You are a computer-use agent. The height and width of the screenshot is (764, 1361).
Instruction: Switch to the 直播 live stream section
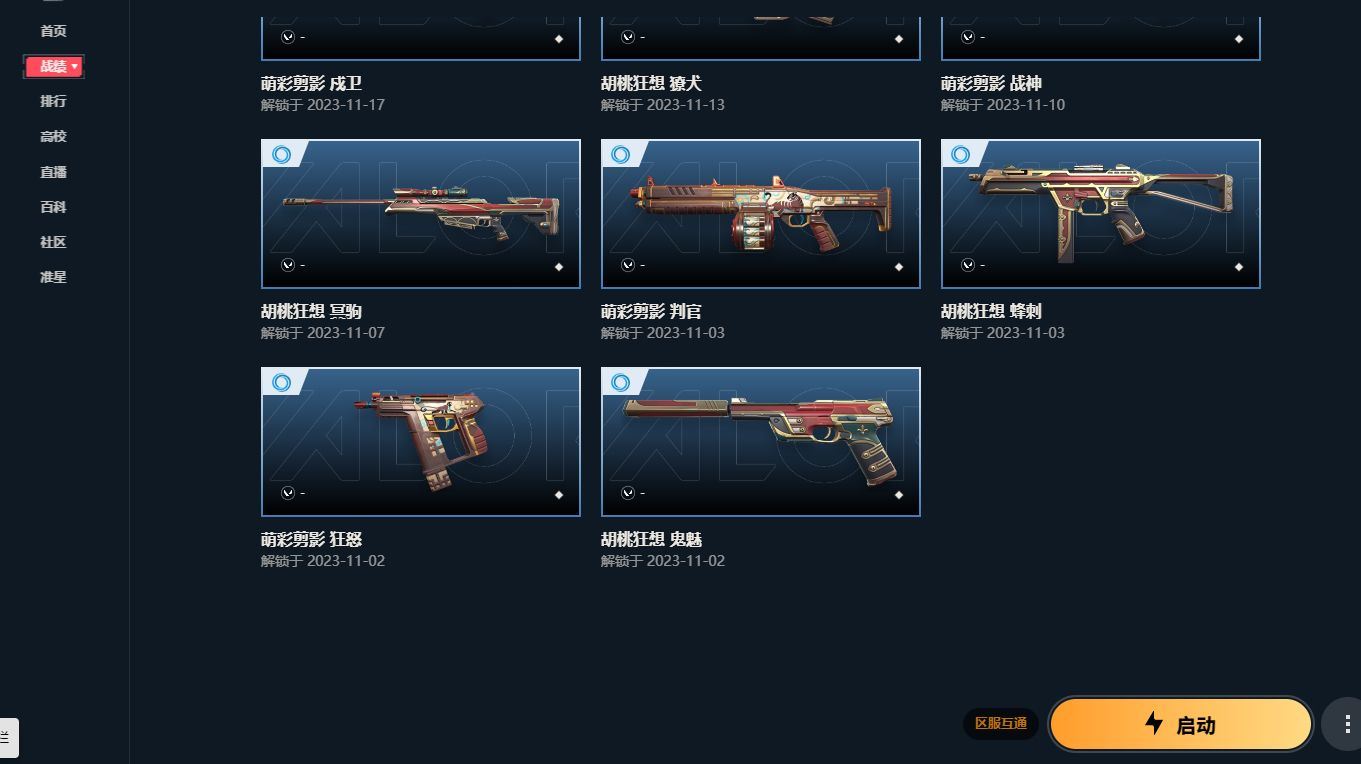tap(53, 172)
